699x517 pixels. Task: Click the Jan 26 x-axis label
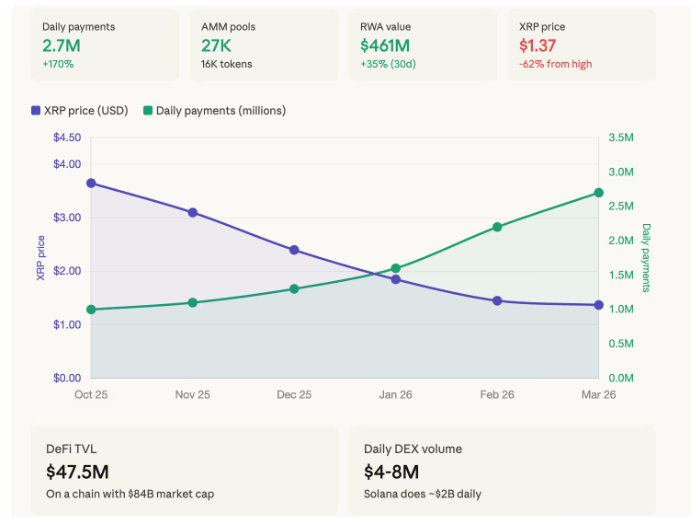(395, 394)
